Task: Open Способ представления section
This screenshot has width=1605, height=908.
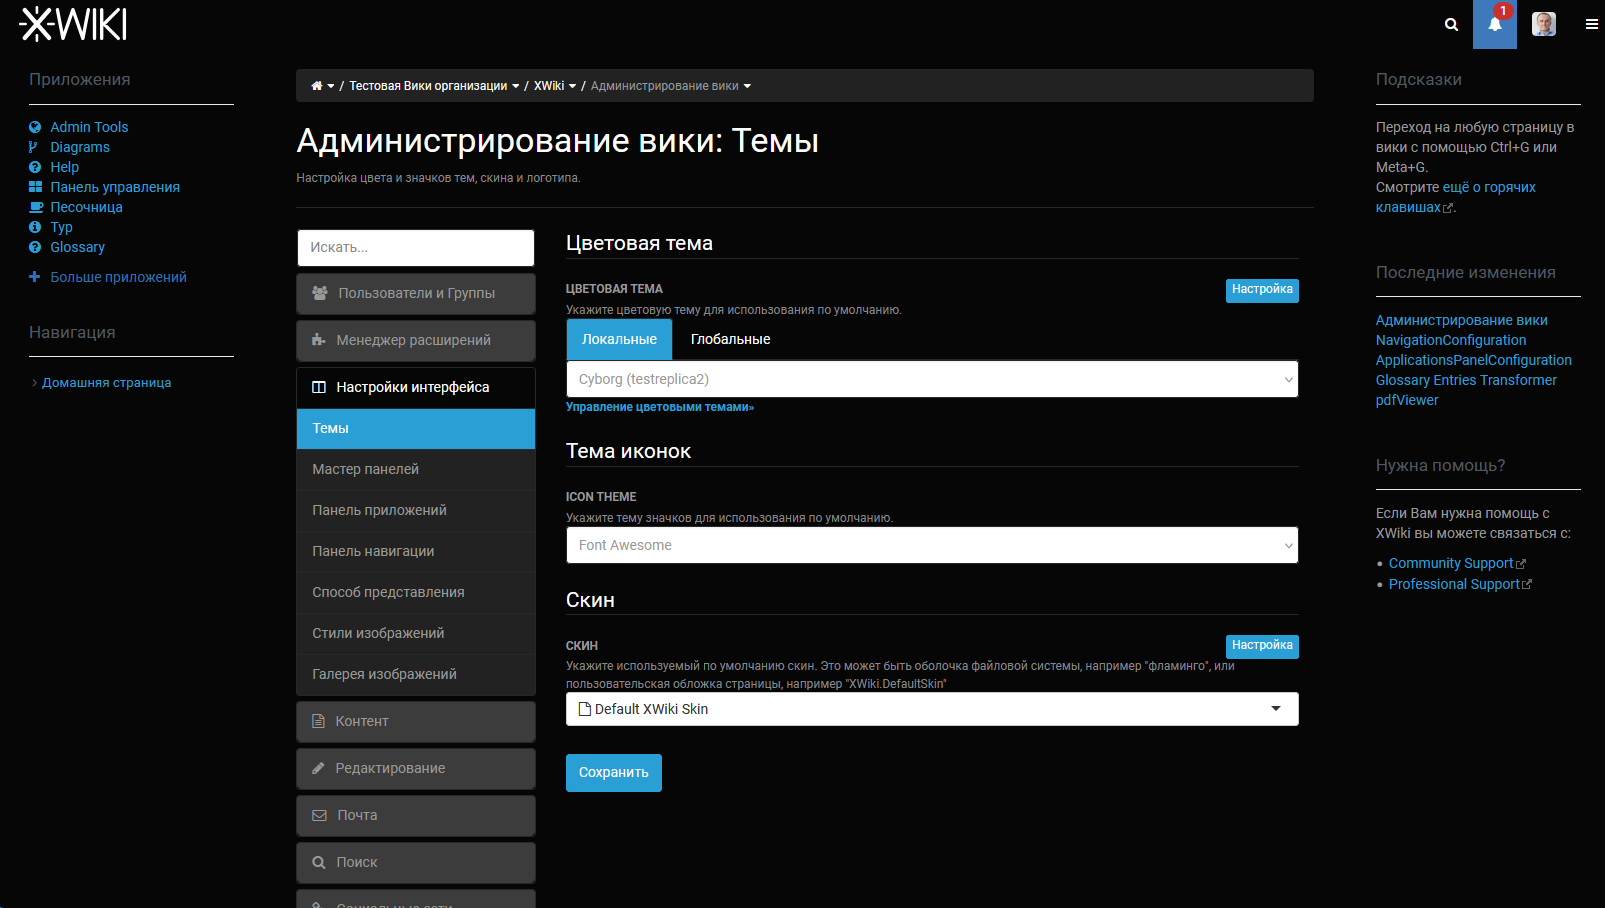Action: coord(416,593)
